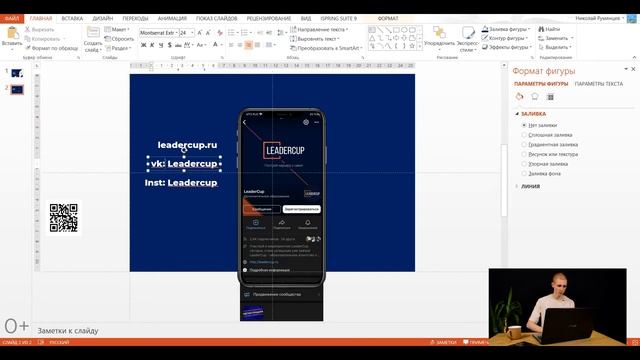Viewport: 640px width, 360px height.
Task: Toggle strikethrough formatting
Action: coord(178,45)
